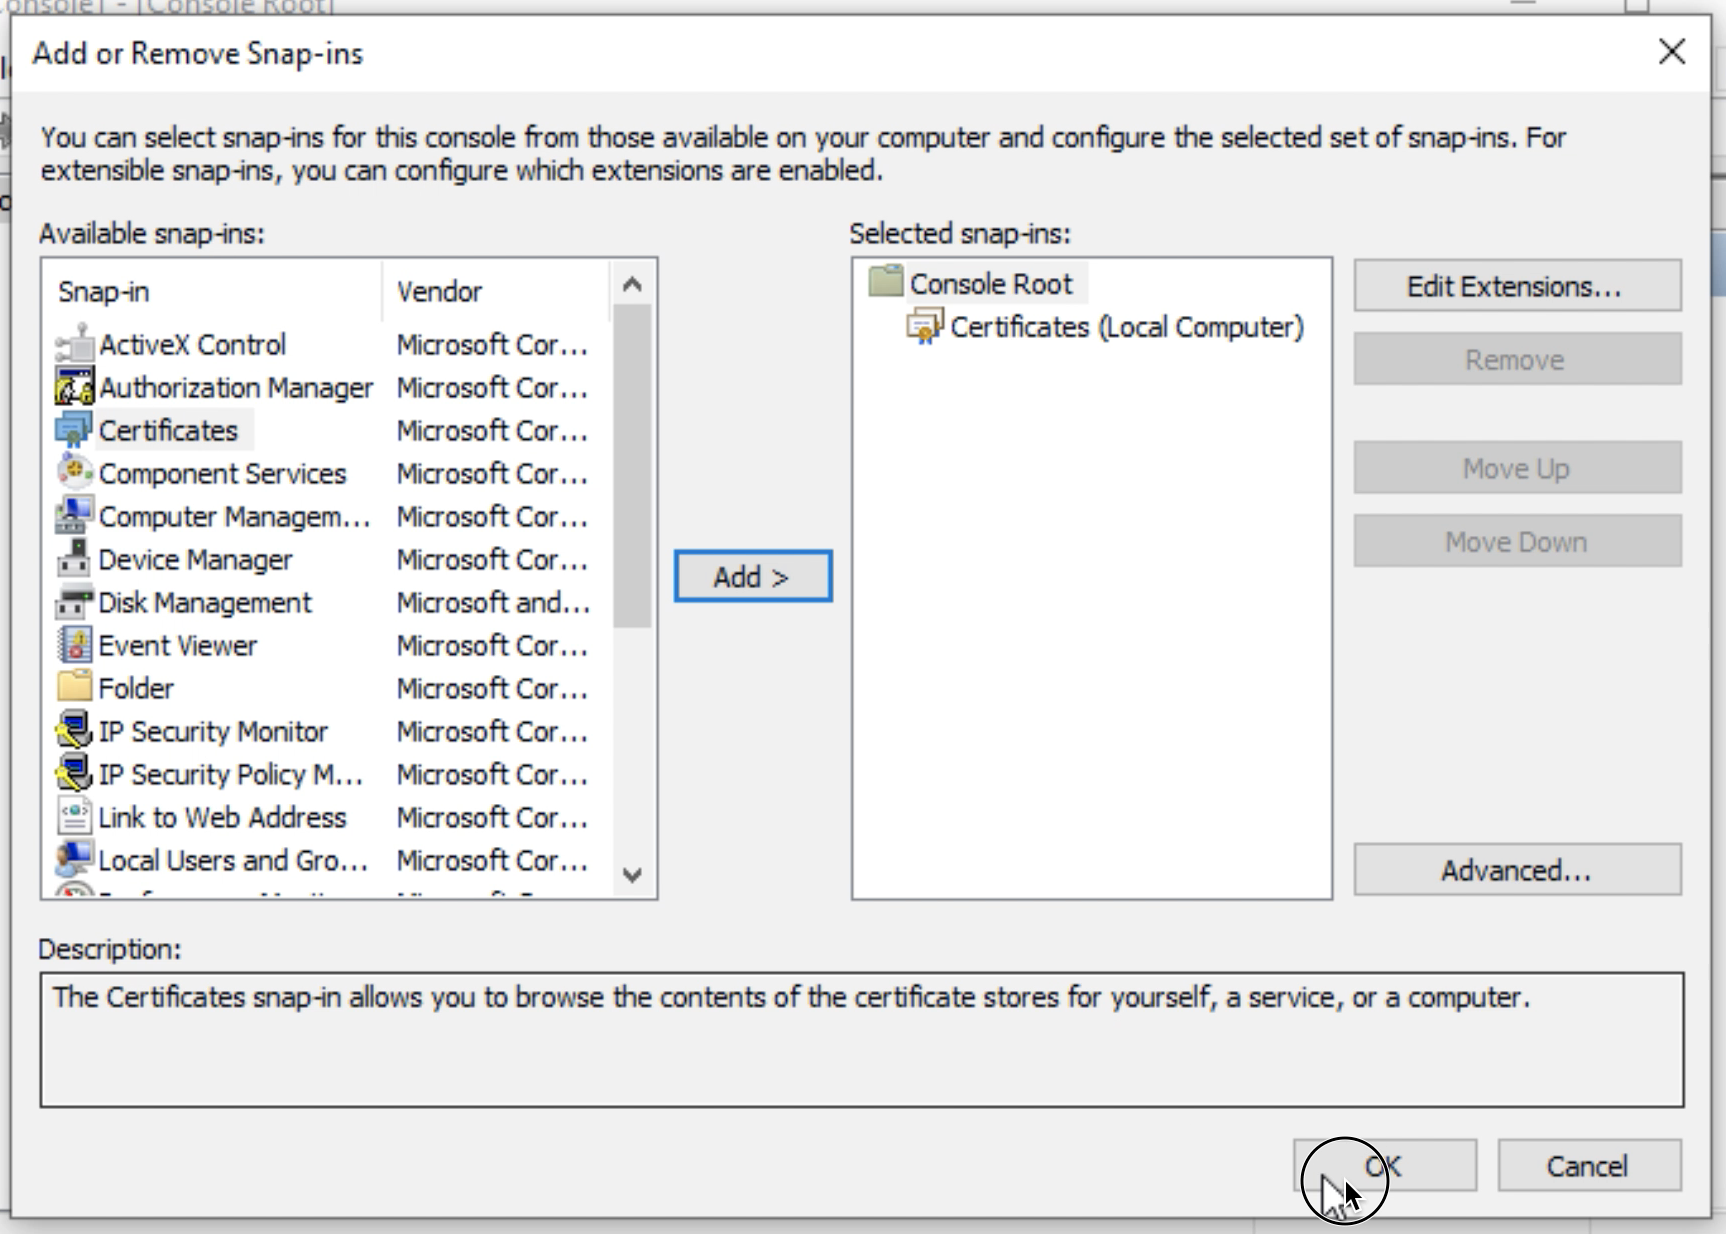The width and height of the screenshot is (1726, 1234).
Task: Click the Disk Management icon
Action: (74, 603)
